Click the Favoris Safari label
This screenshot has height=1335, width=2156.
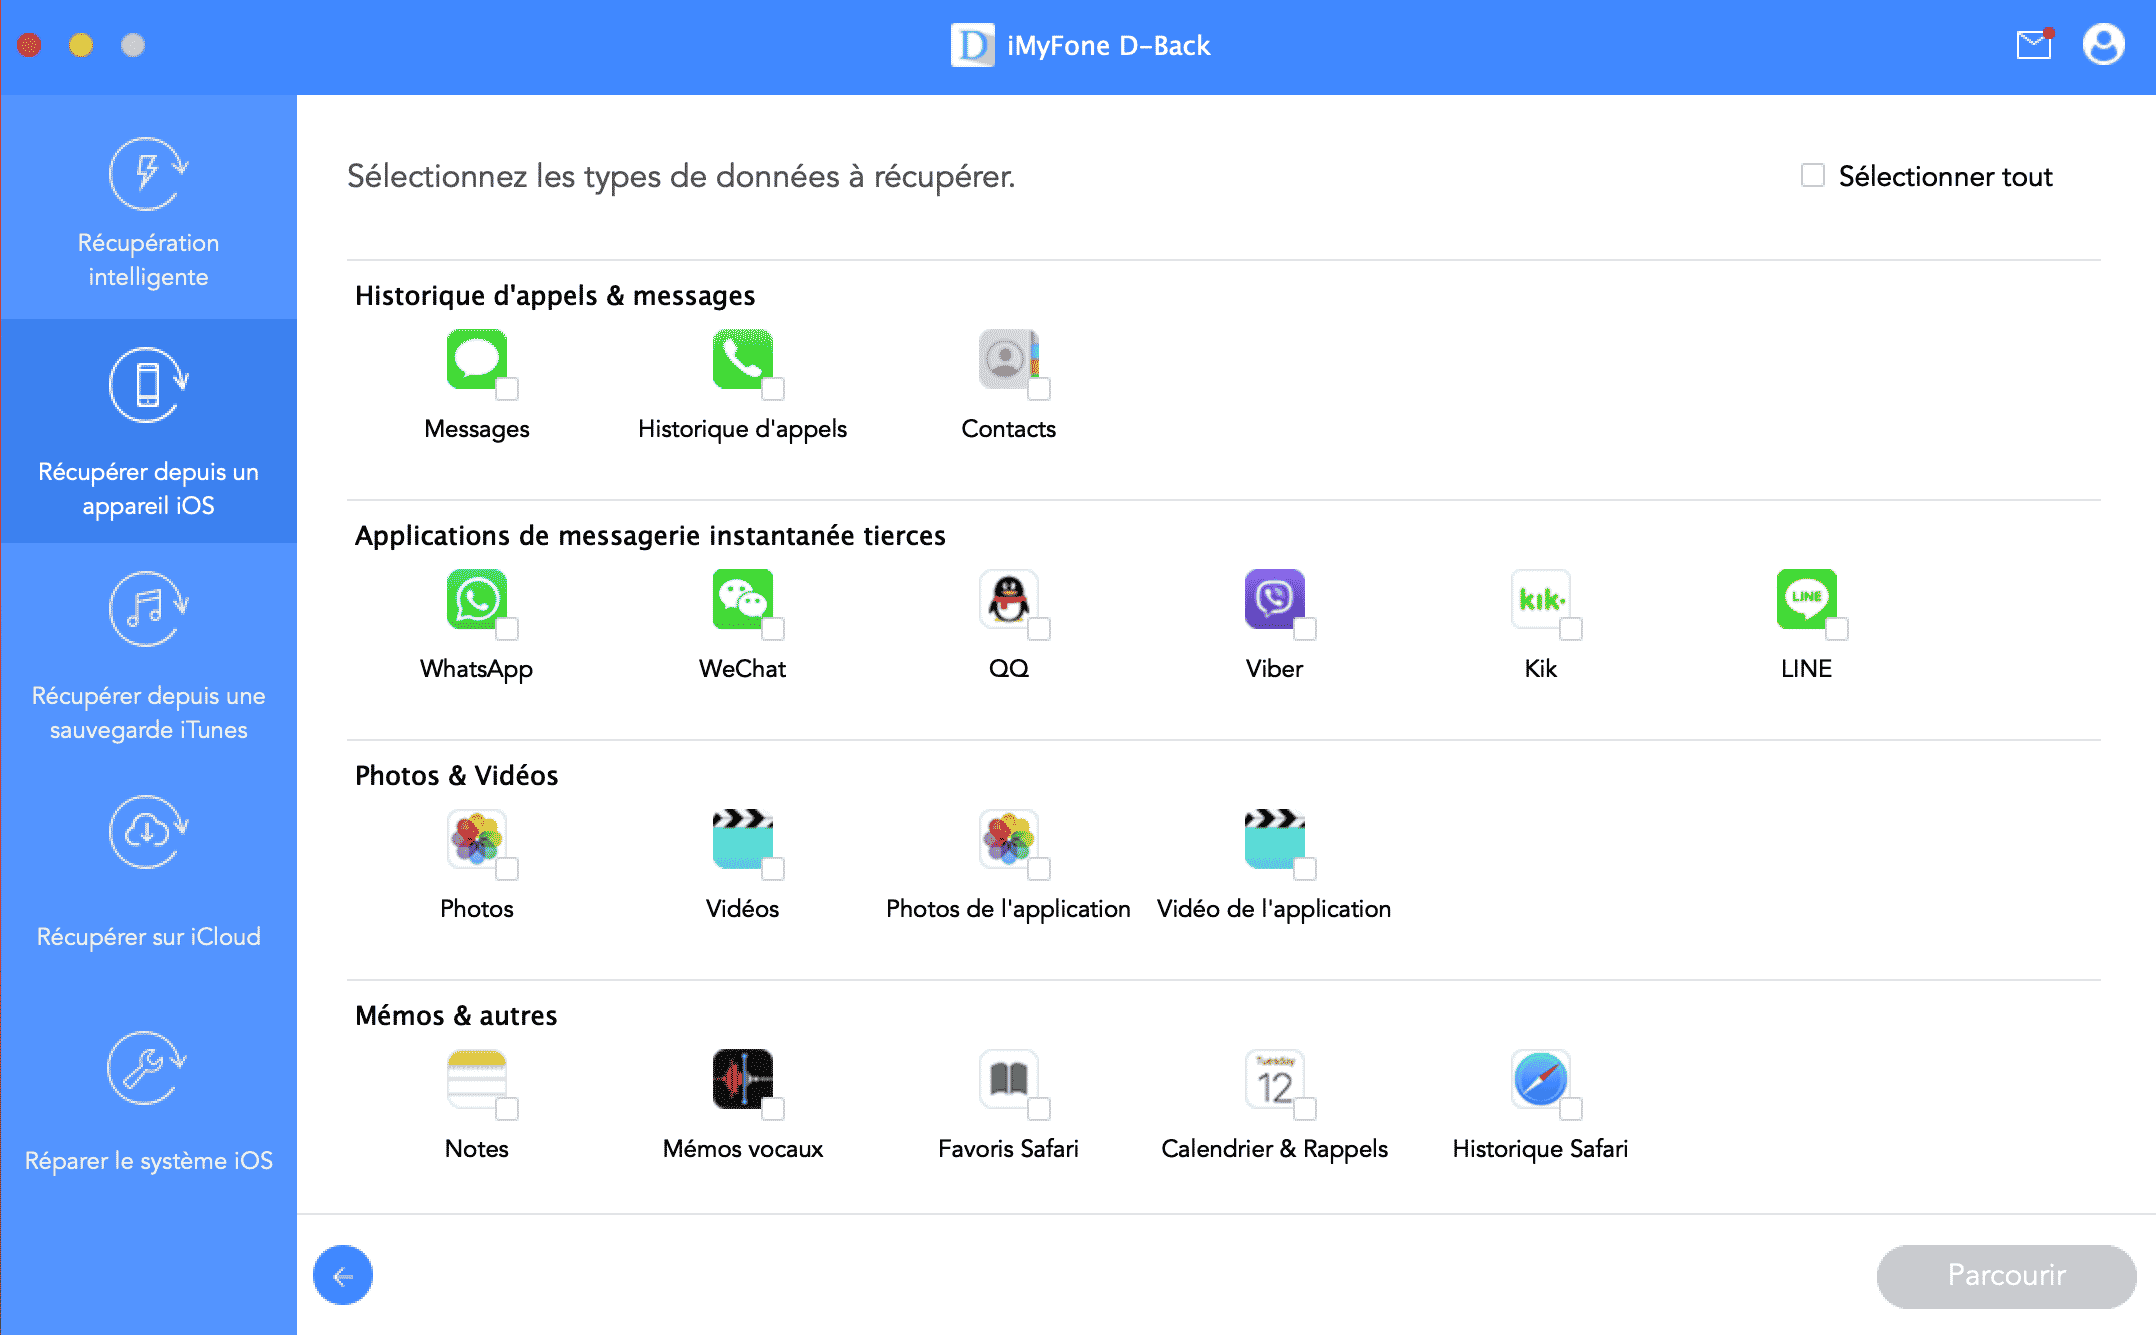1008,1149
